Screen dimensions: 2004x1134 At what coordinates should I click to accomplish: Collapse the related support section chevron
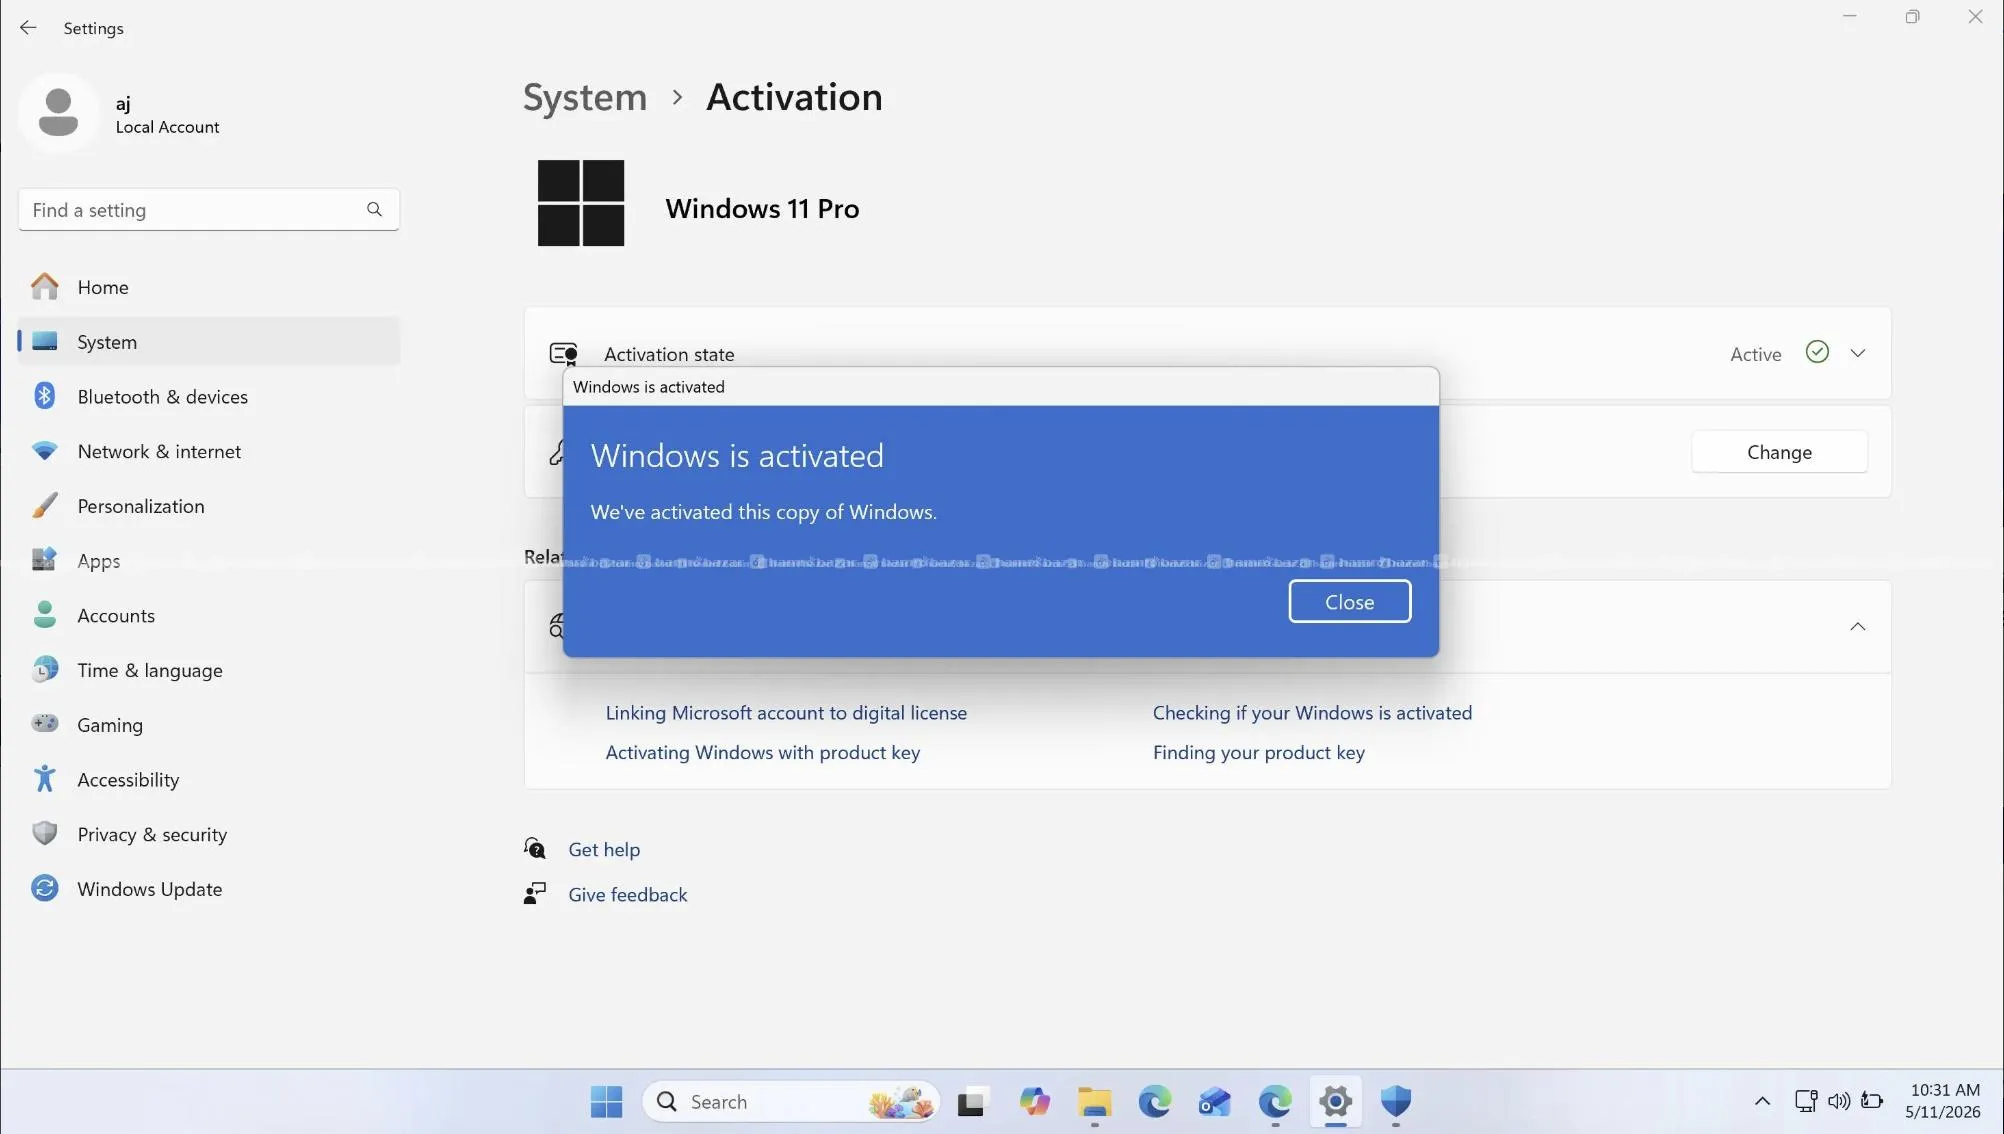pos(1857,626)
